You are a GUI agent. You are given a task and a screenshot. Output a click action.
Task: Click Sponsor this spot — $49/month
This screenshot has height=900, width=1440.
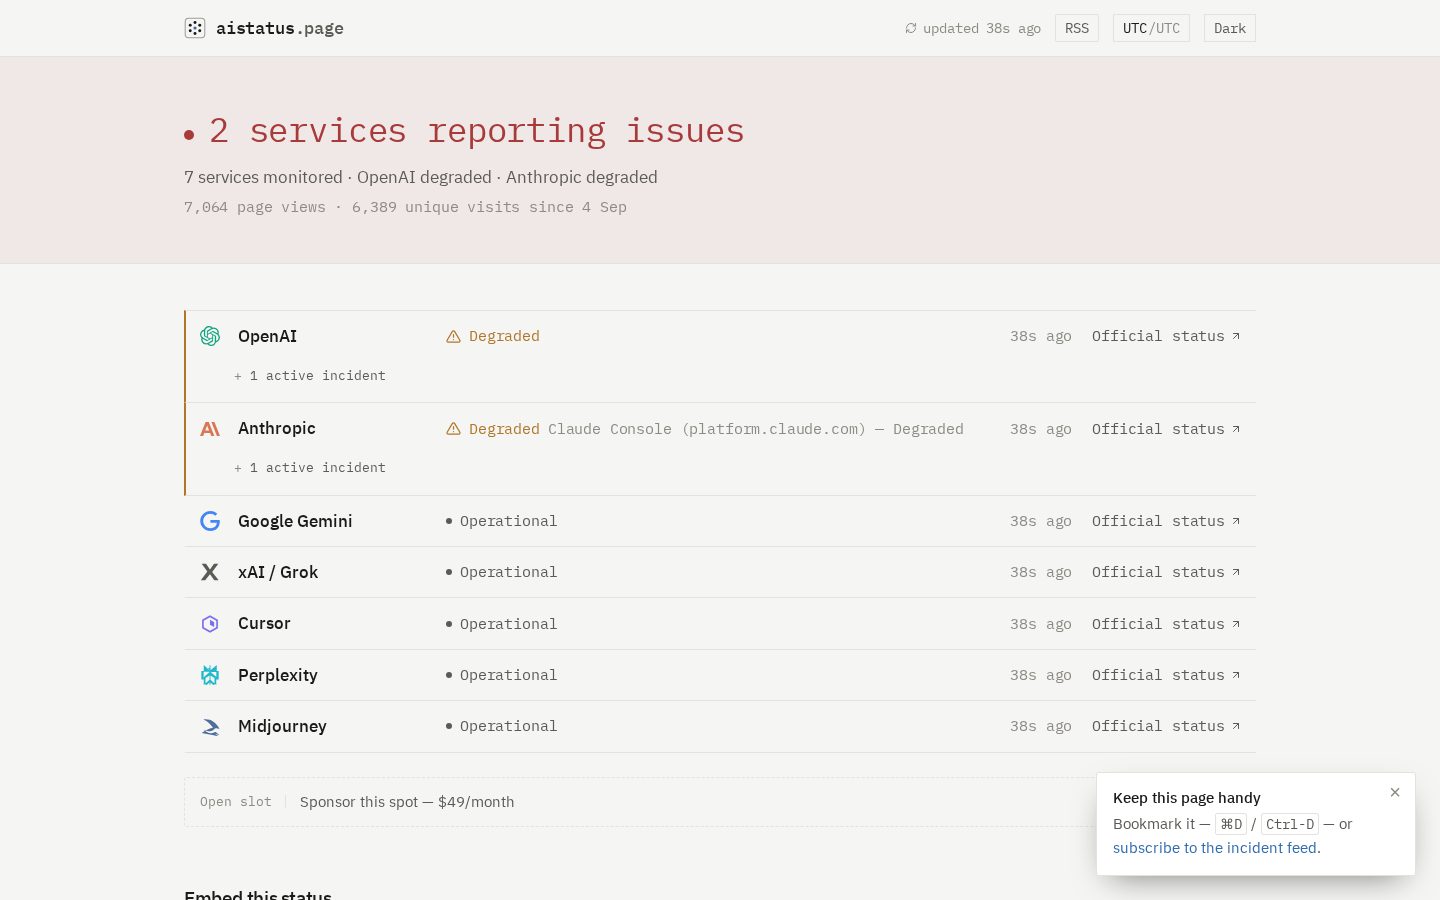[407, 802]
